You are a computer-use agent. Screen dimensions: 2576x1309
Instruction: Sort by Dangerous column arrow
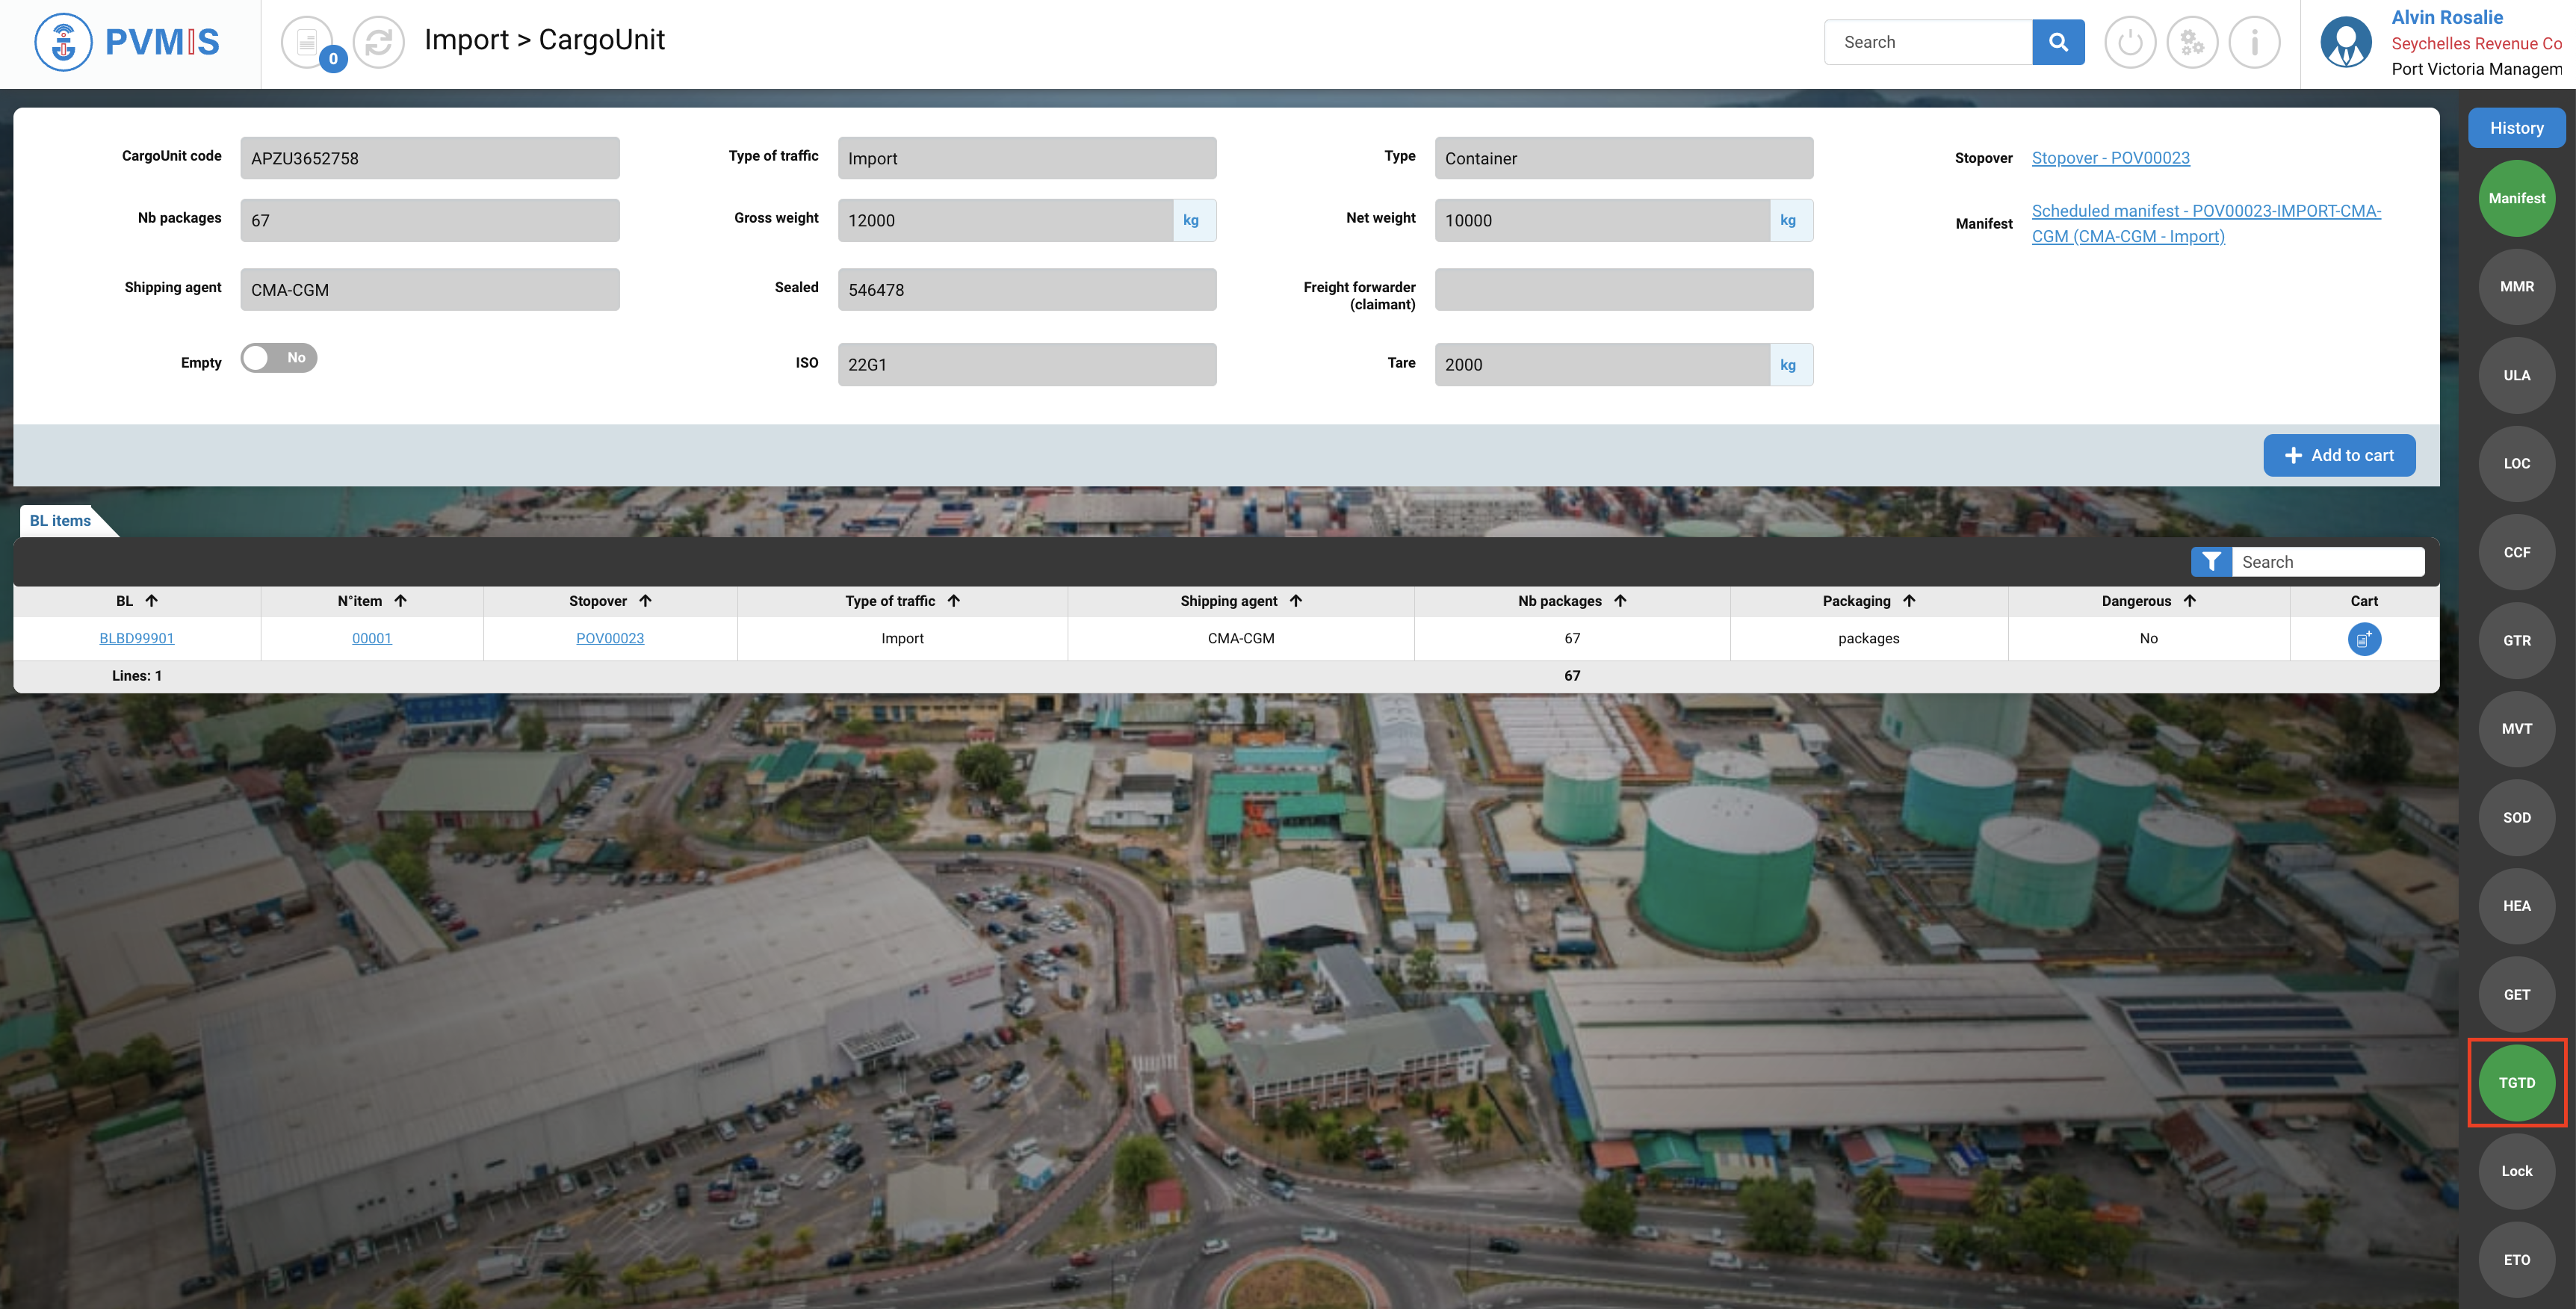pos(2190,601)
